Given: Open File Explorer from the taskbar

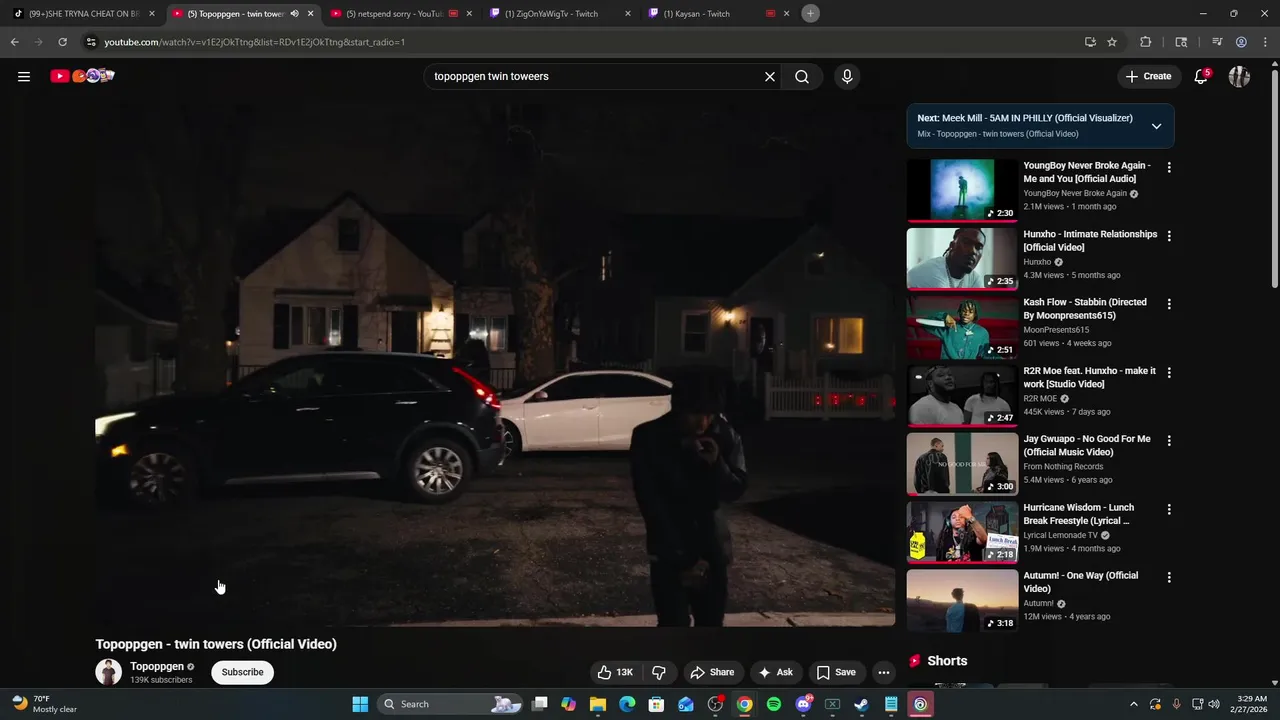Looking at the screenshot, I should 598,704.
